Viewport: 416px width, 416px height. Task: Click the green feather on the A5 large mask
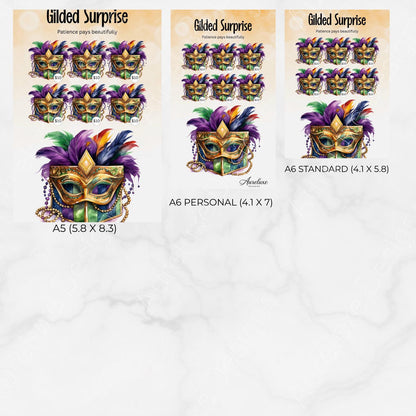59,137
